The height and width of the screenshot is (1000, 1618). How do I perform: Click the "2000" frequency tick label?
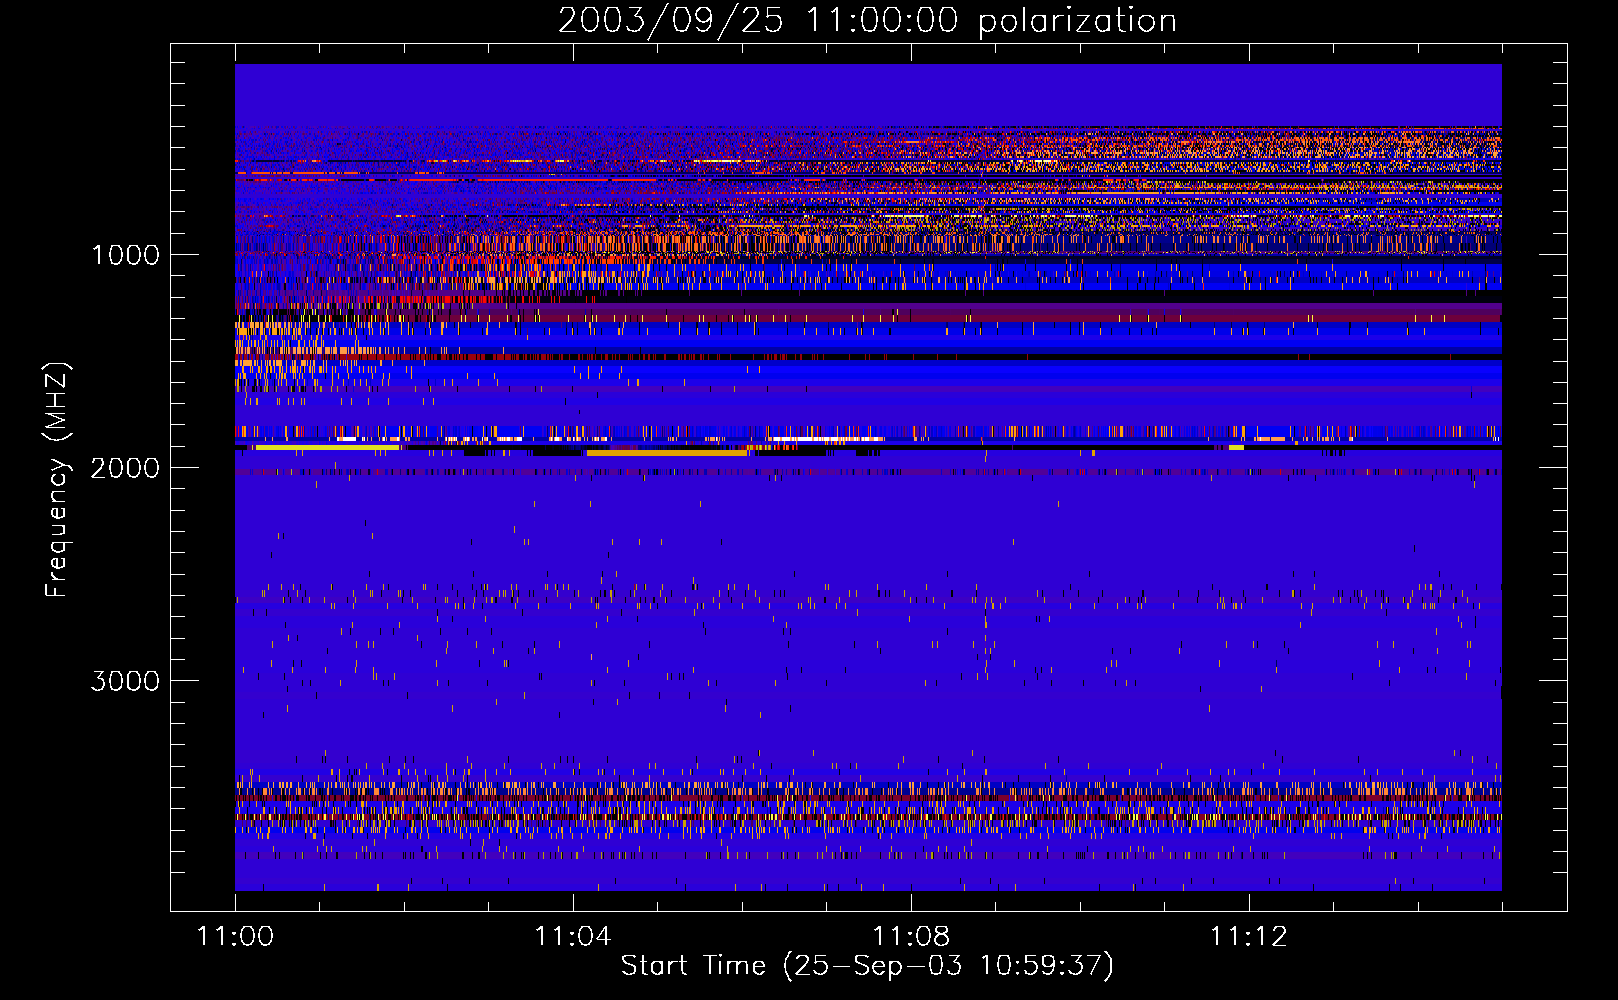pyautogui.click(x=125, y=468)
